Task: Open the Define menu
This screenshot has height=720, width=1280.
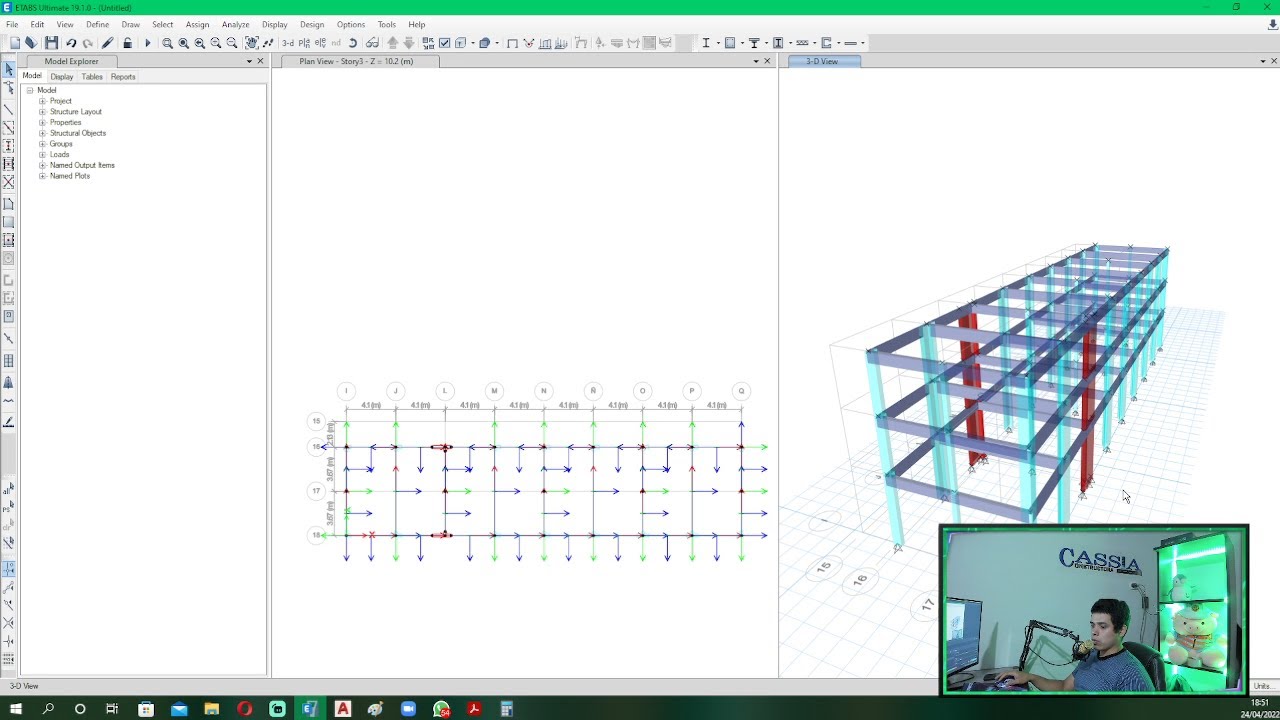Action: click(98, 24)
